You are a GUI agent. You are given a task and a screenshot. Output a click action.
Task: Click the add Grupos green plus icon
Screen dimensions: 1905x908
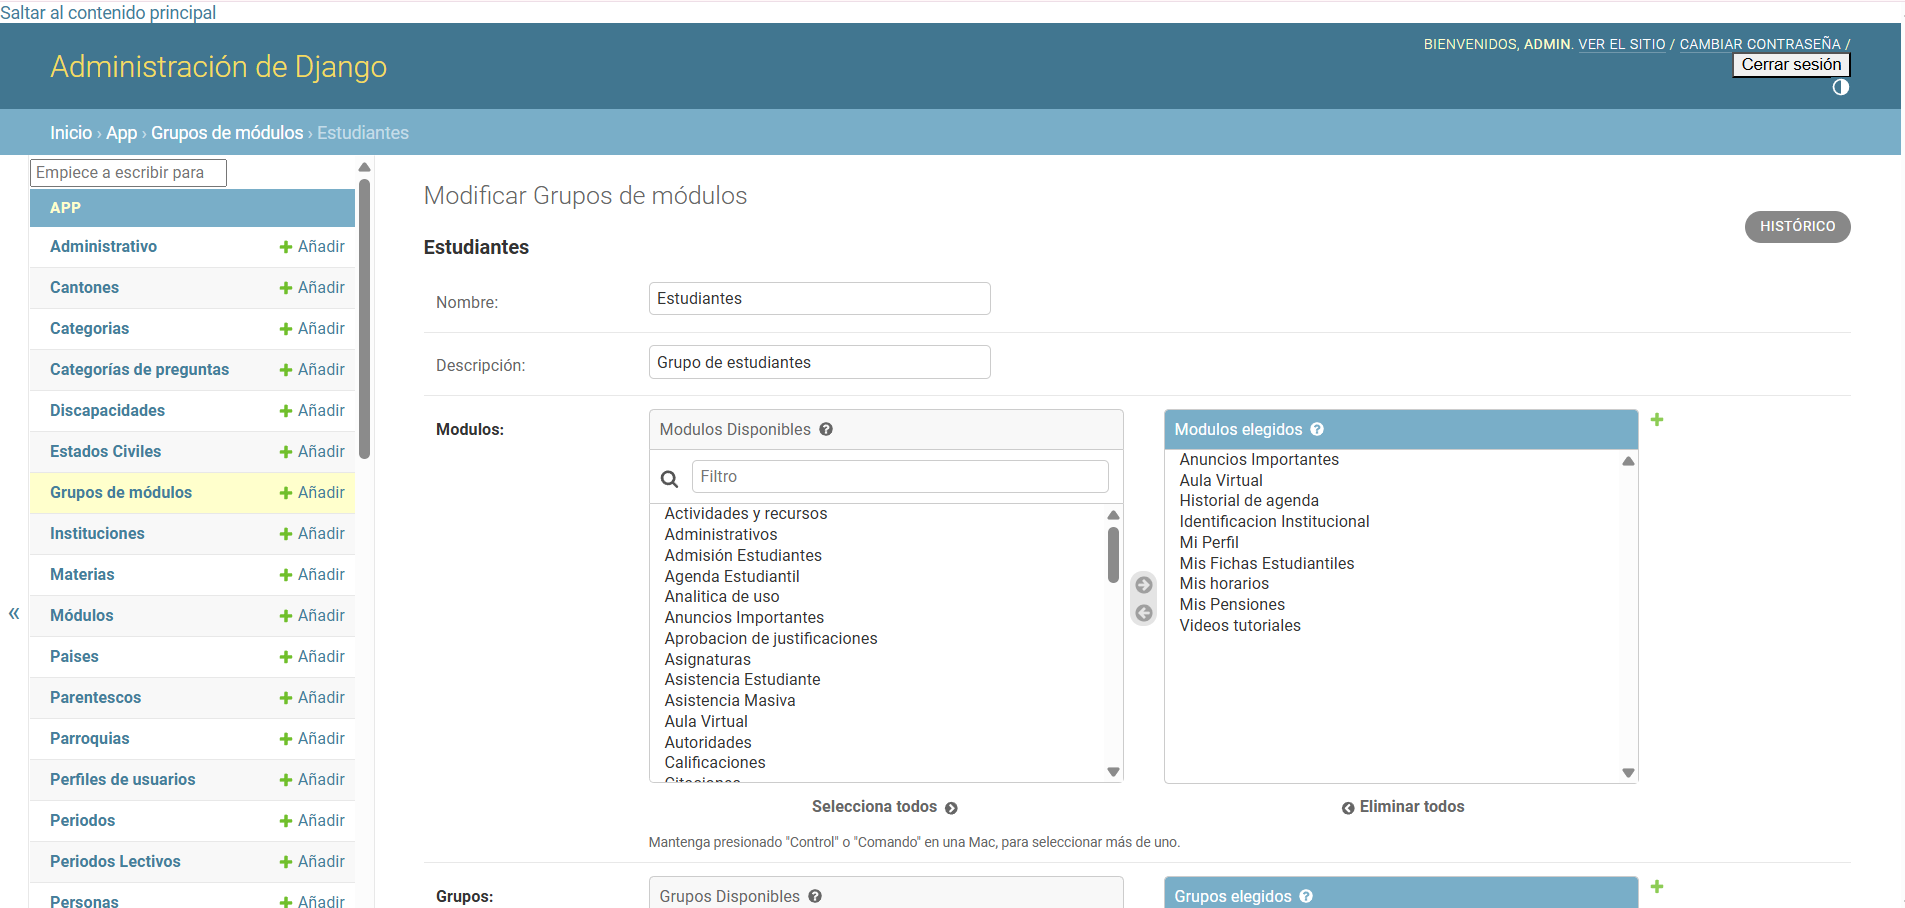1657,887
